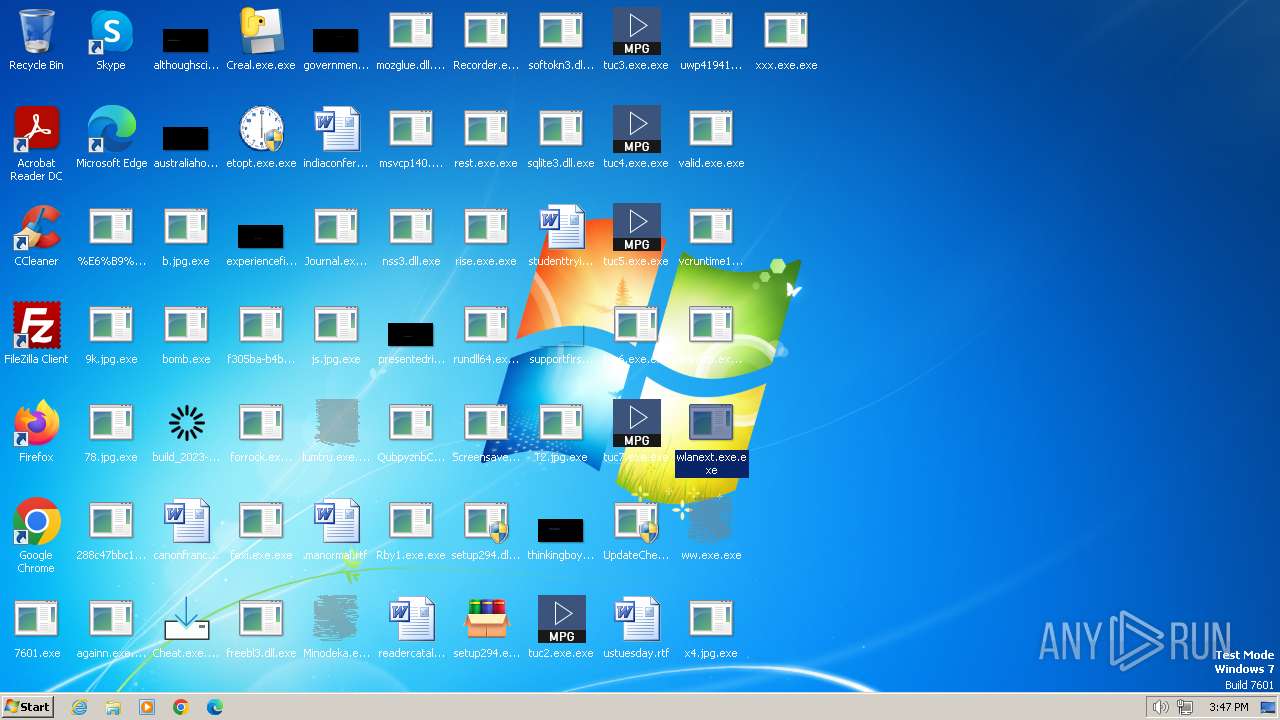Open Internet Explorer from the taskbar

79,707
